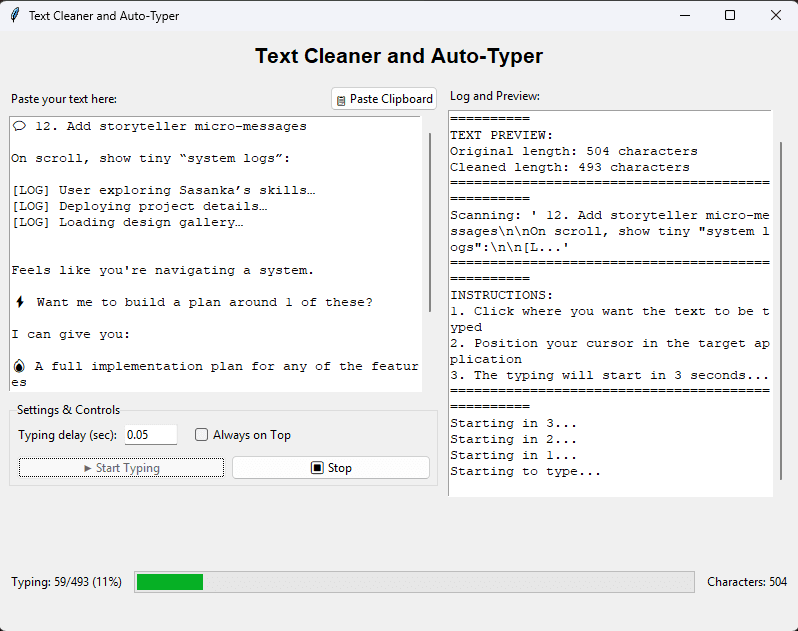Click the '[LOG] Loading design gallery…' line
798x631 pixels.
tap(127, 222)
